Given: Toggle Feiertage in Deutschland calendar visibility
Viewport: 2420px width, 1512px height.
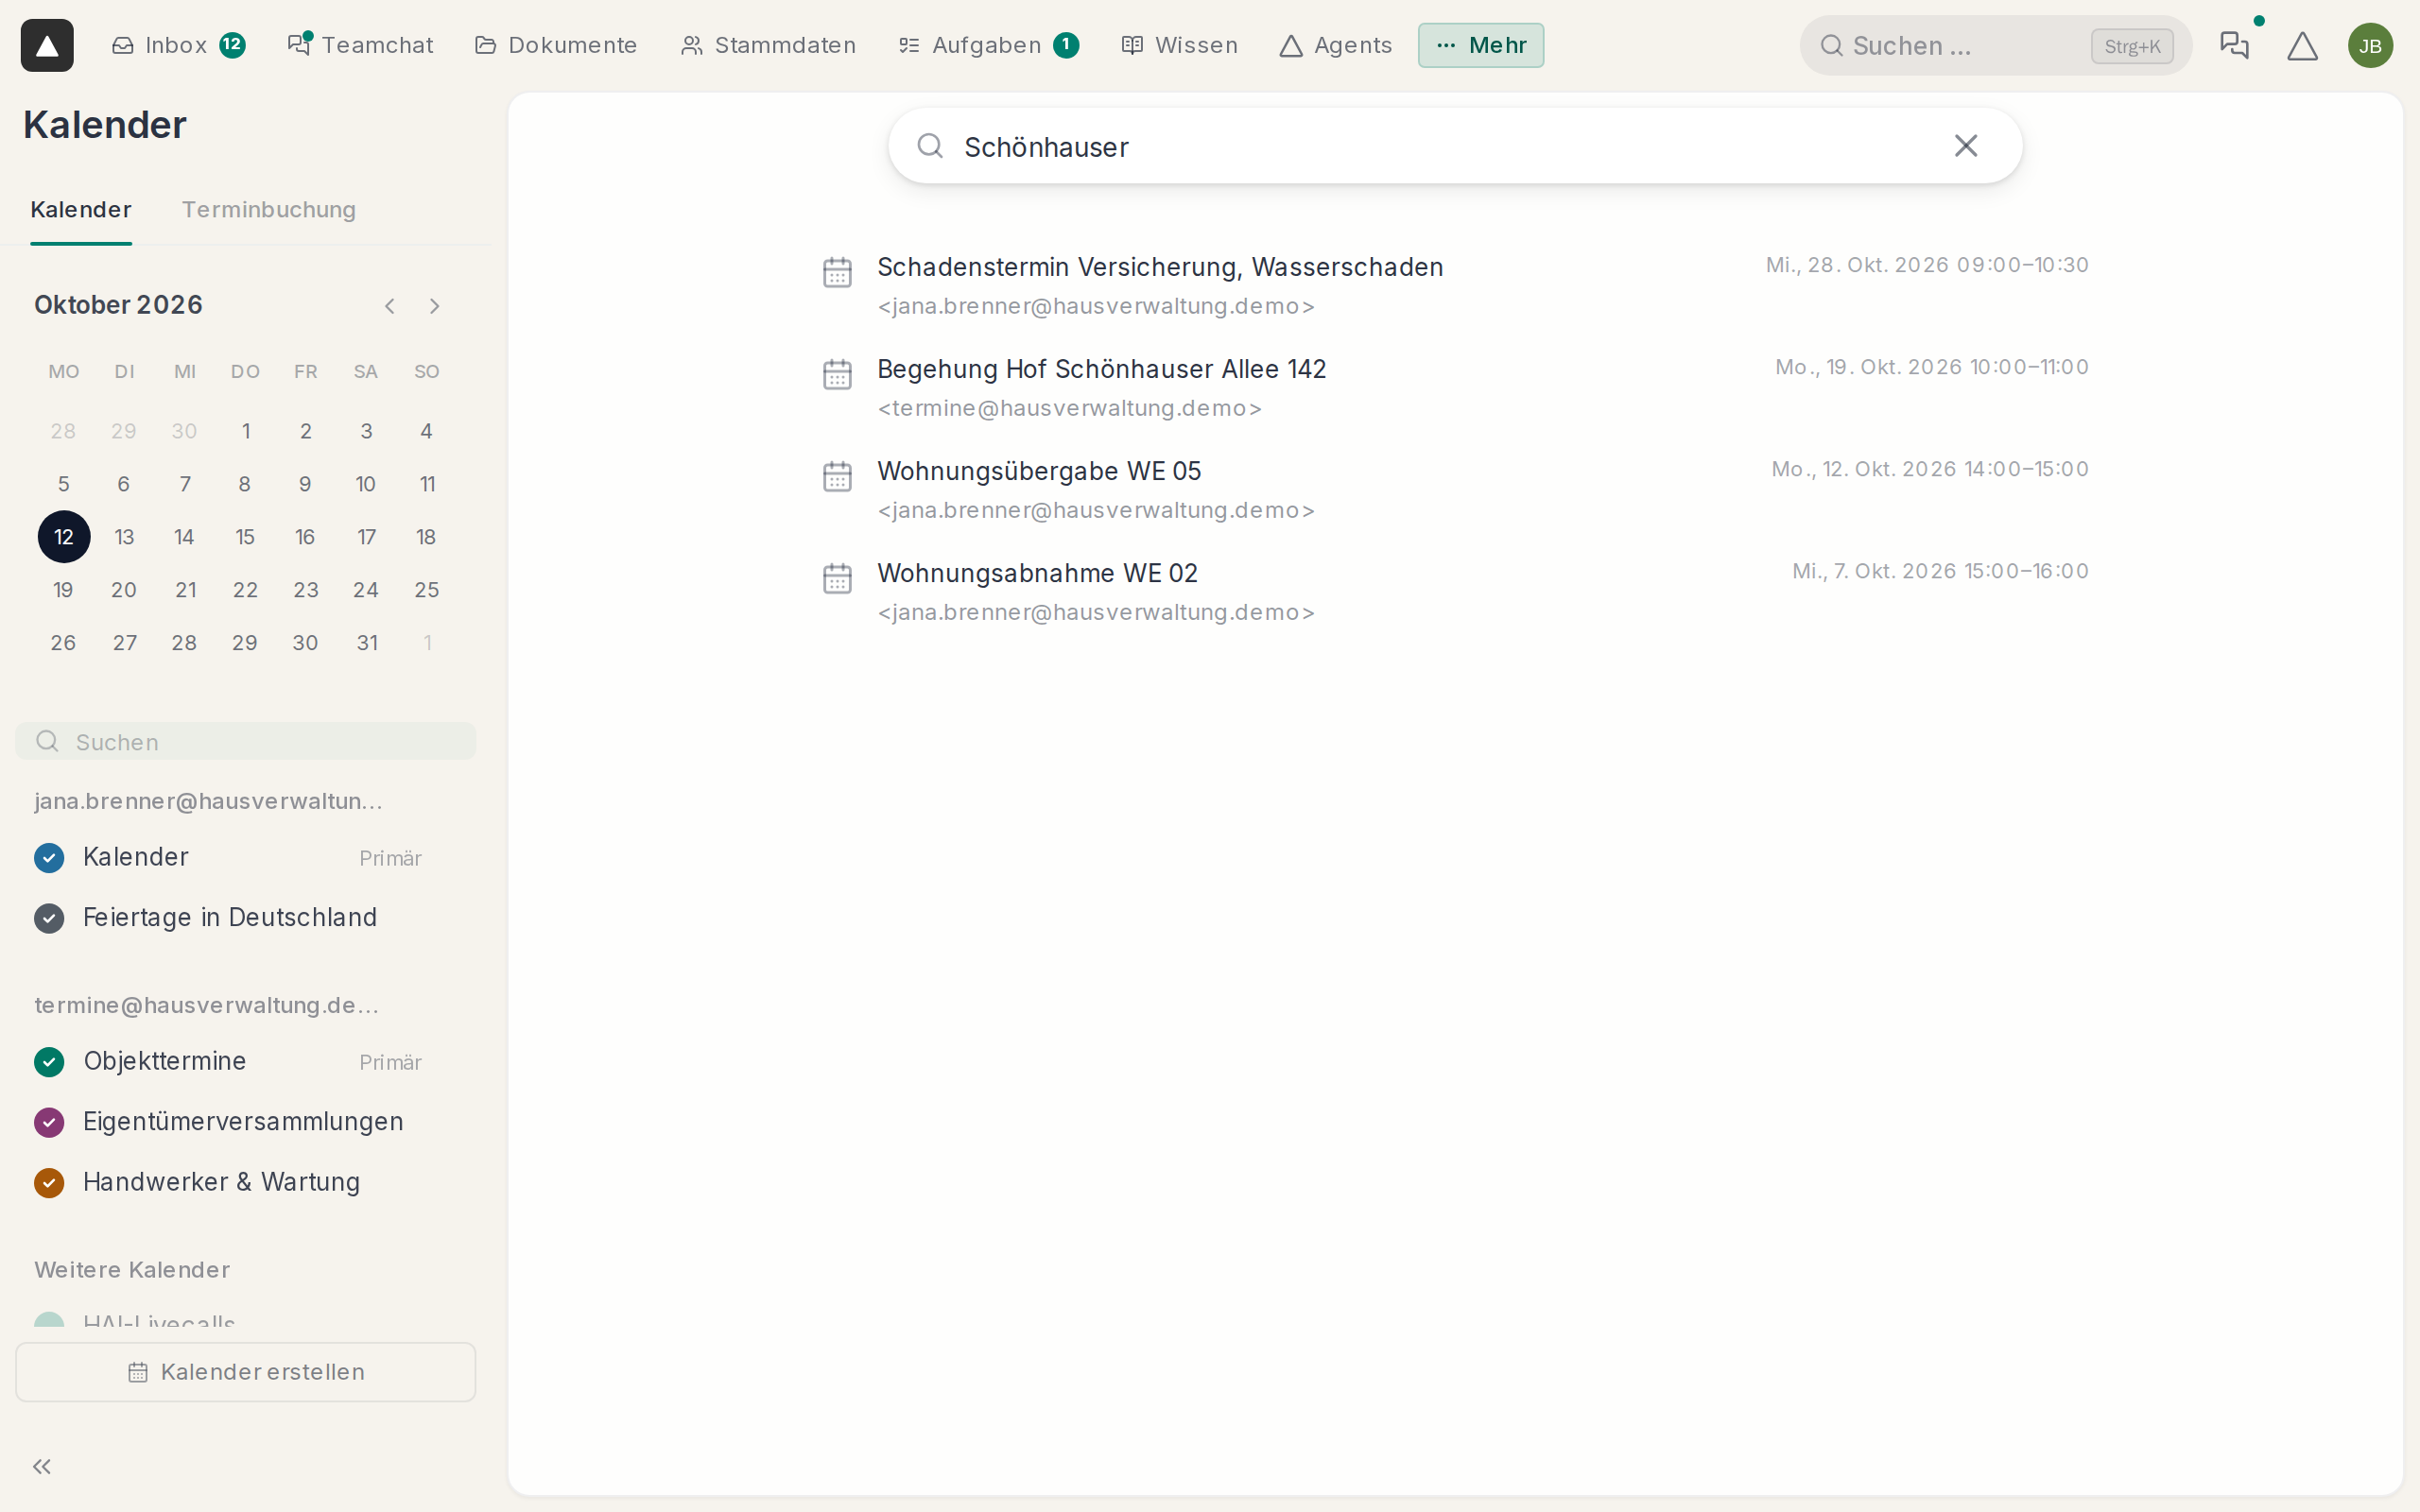Looking at the screenshot, I should [49, 918].
